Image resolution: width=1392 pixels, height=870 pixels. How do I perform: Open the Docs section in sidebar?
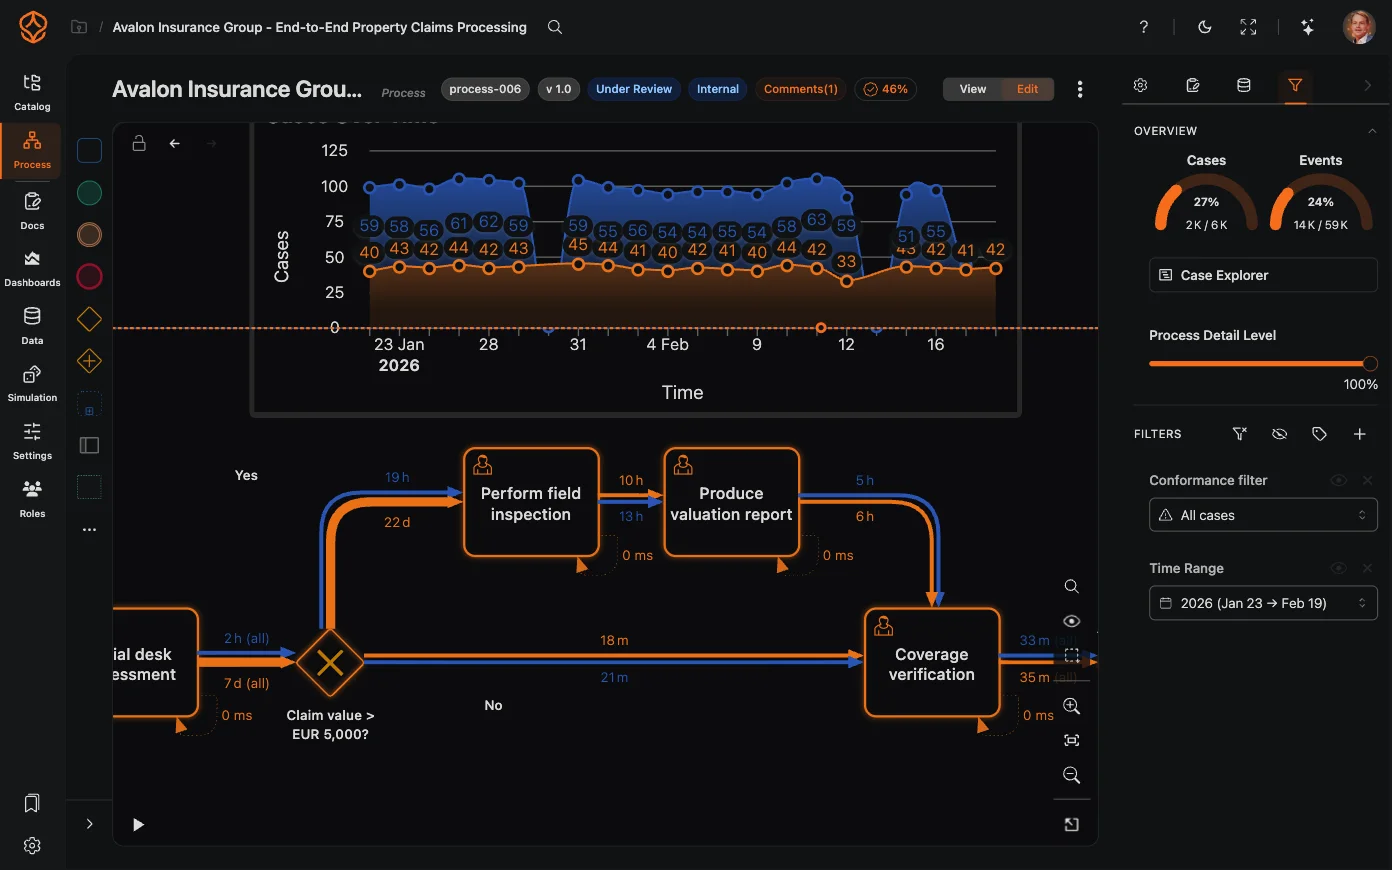click(x=32, y=210)
